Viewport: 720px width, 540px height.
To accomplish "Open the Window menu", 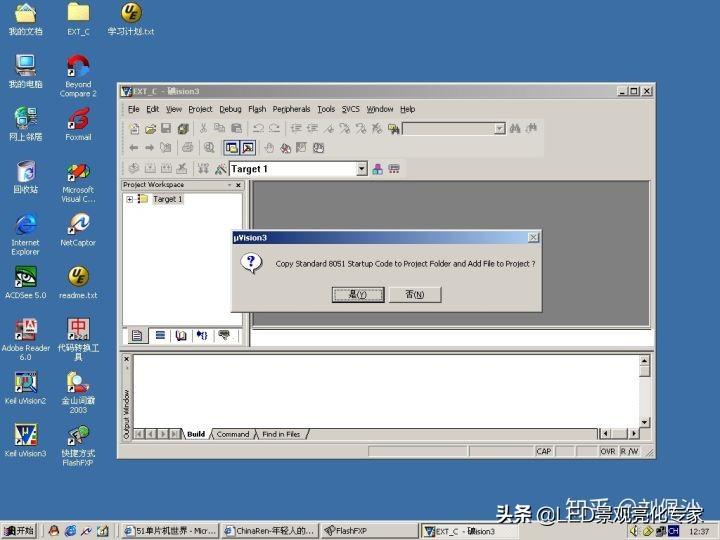I will (380, 109).
